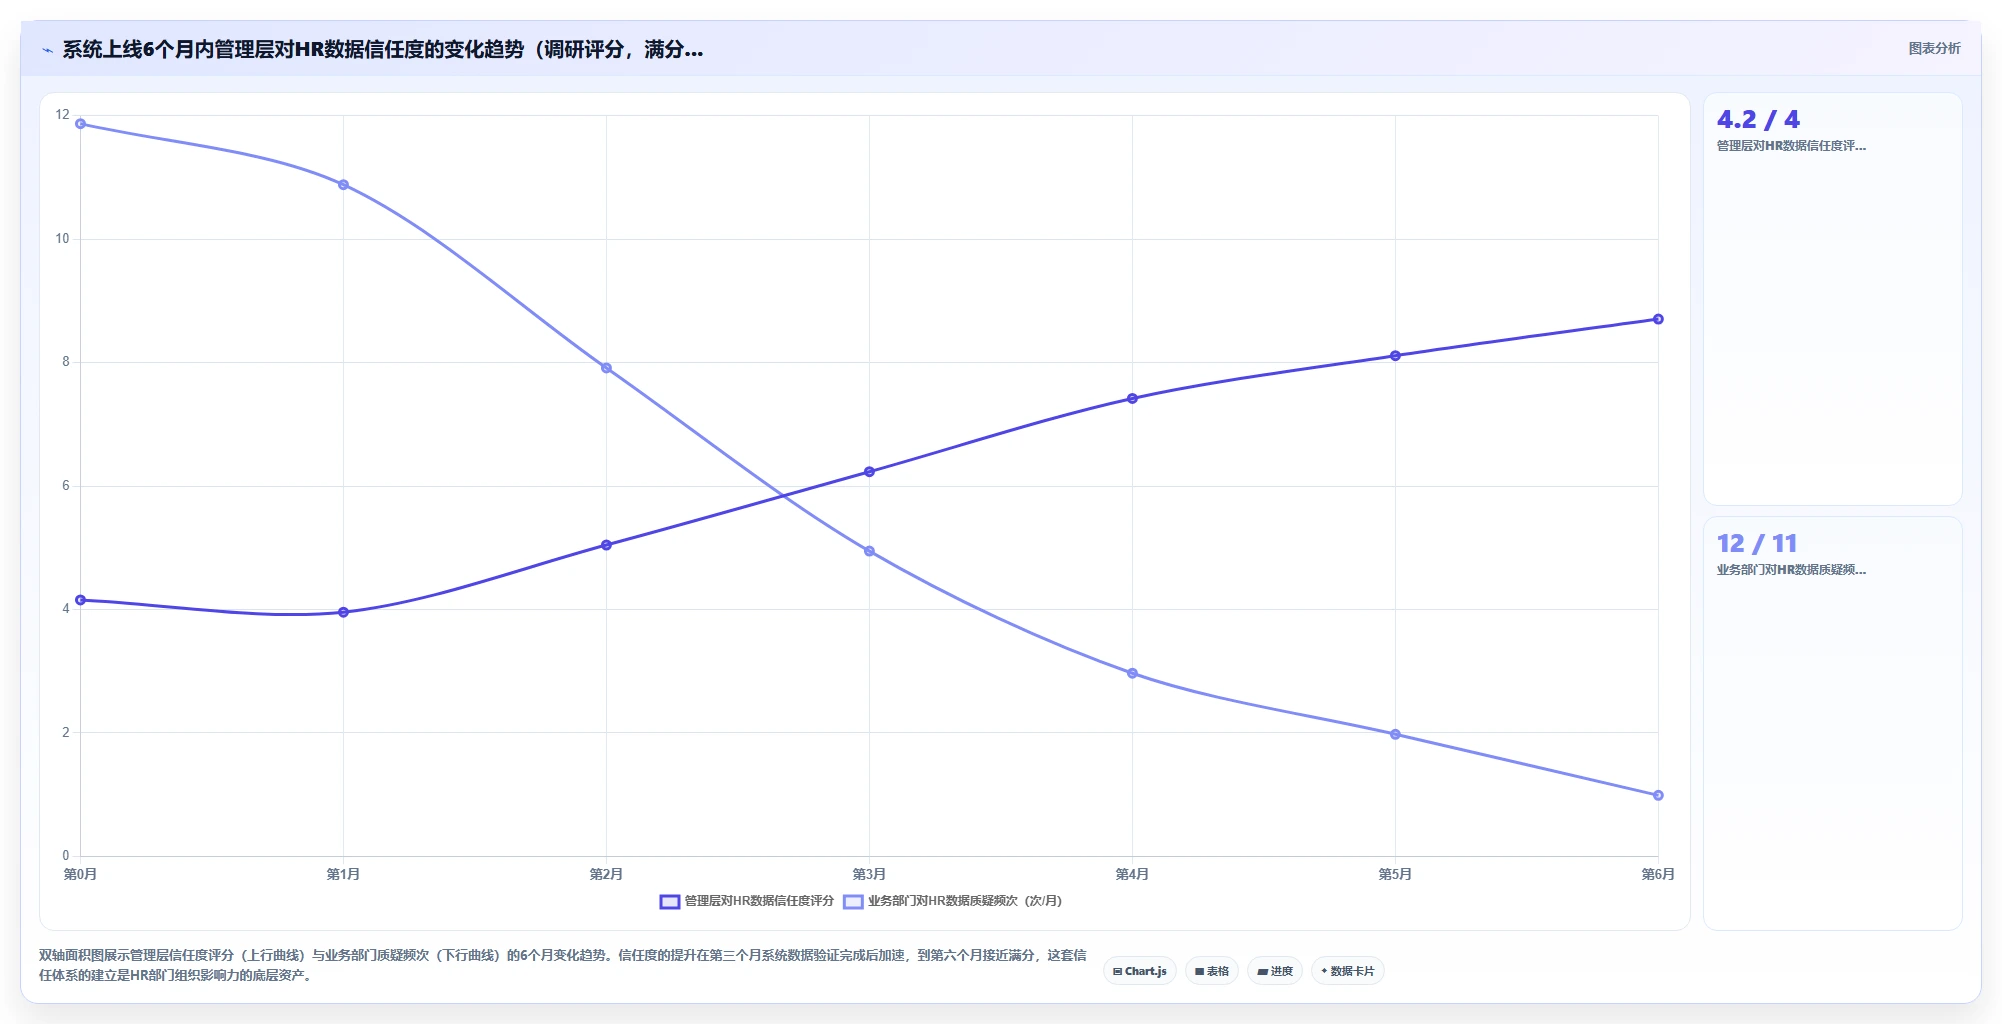Click the y-axis value 8
The width and height of the screenshot is (2002, 1024).
pyautogui.click(x=66, y=362)
